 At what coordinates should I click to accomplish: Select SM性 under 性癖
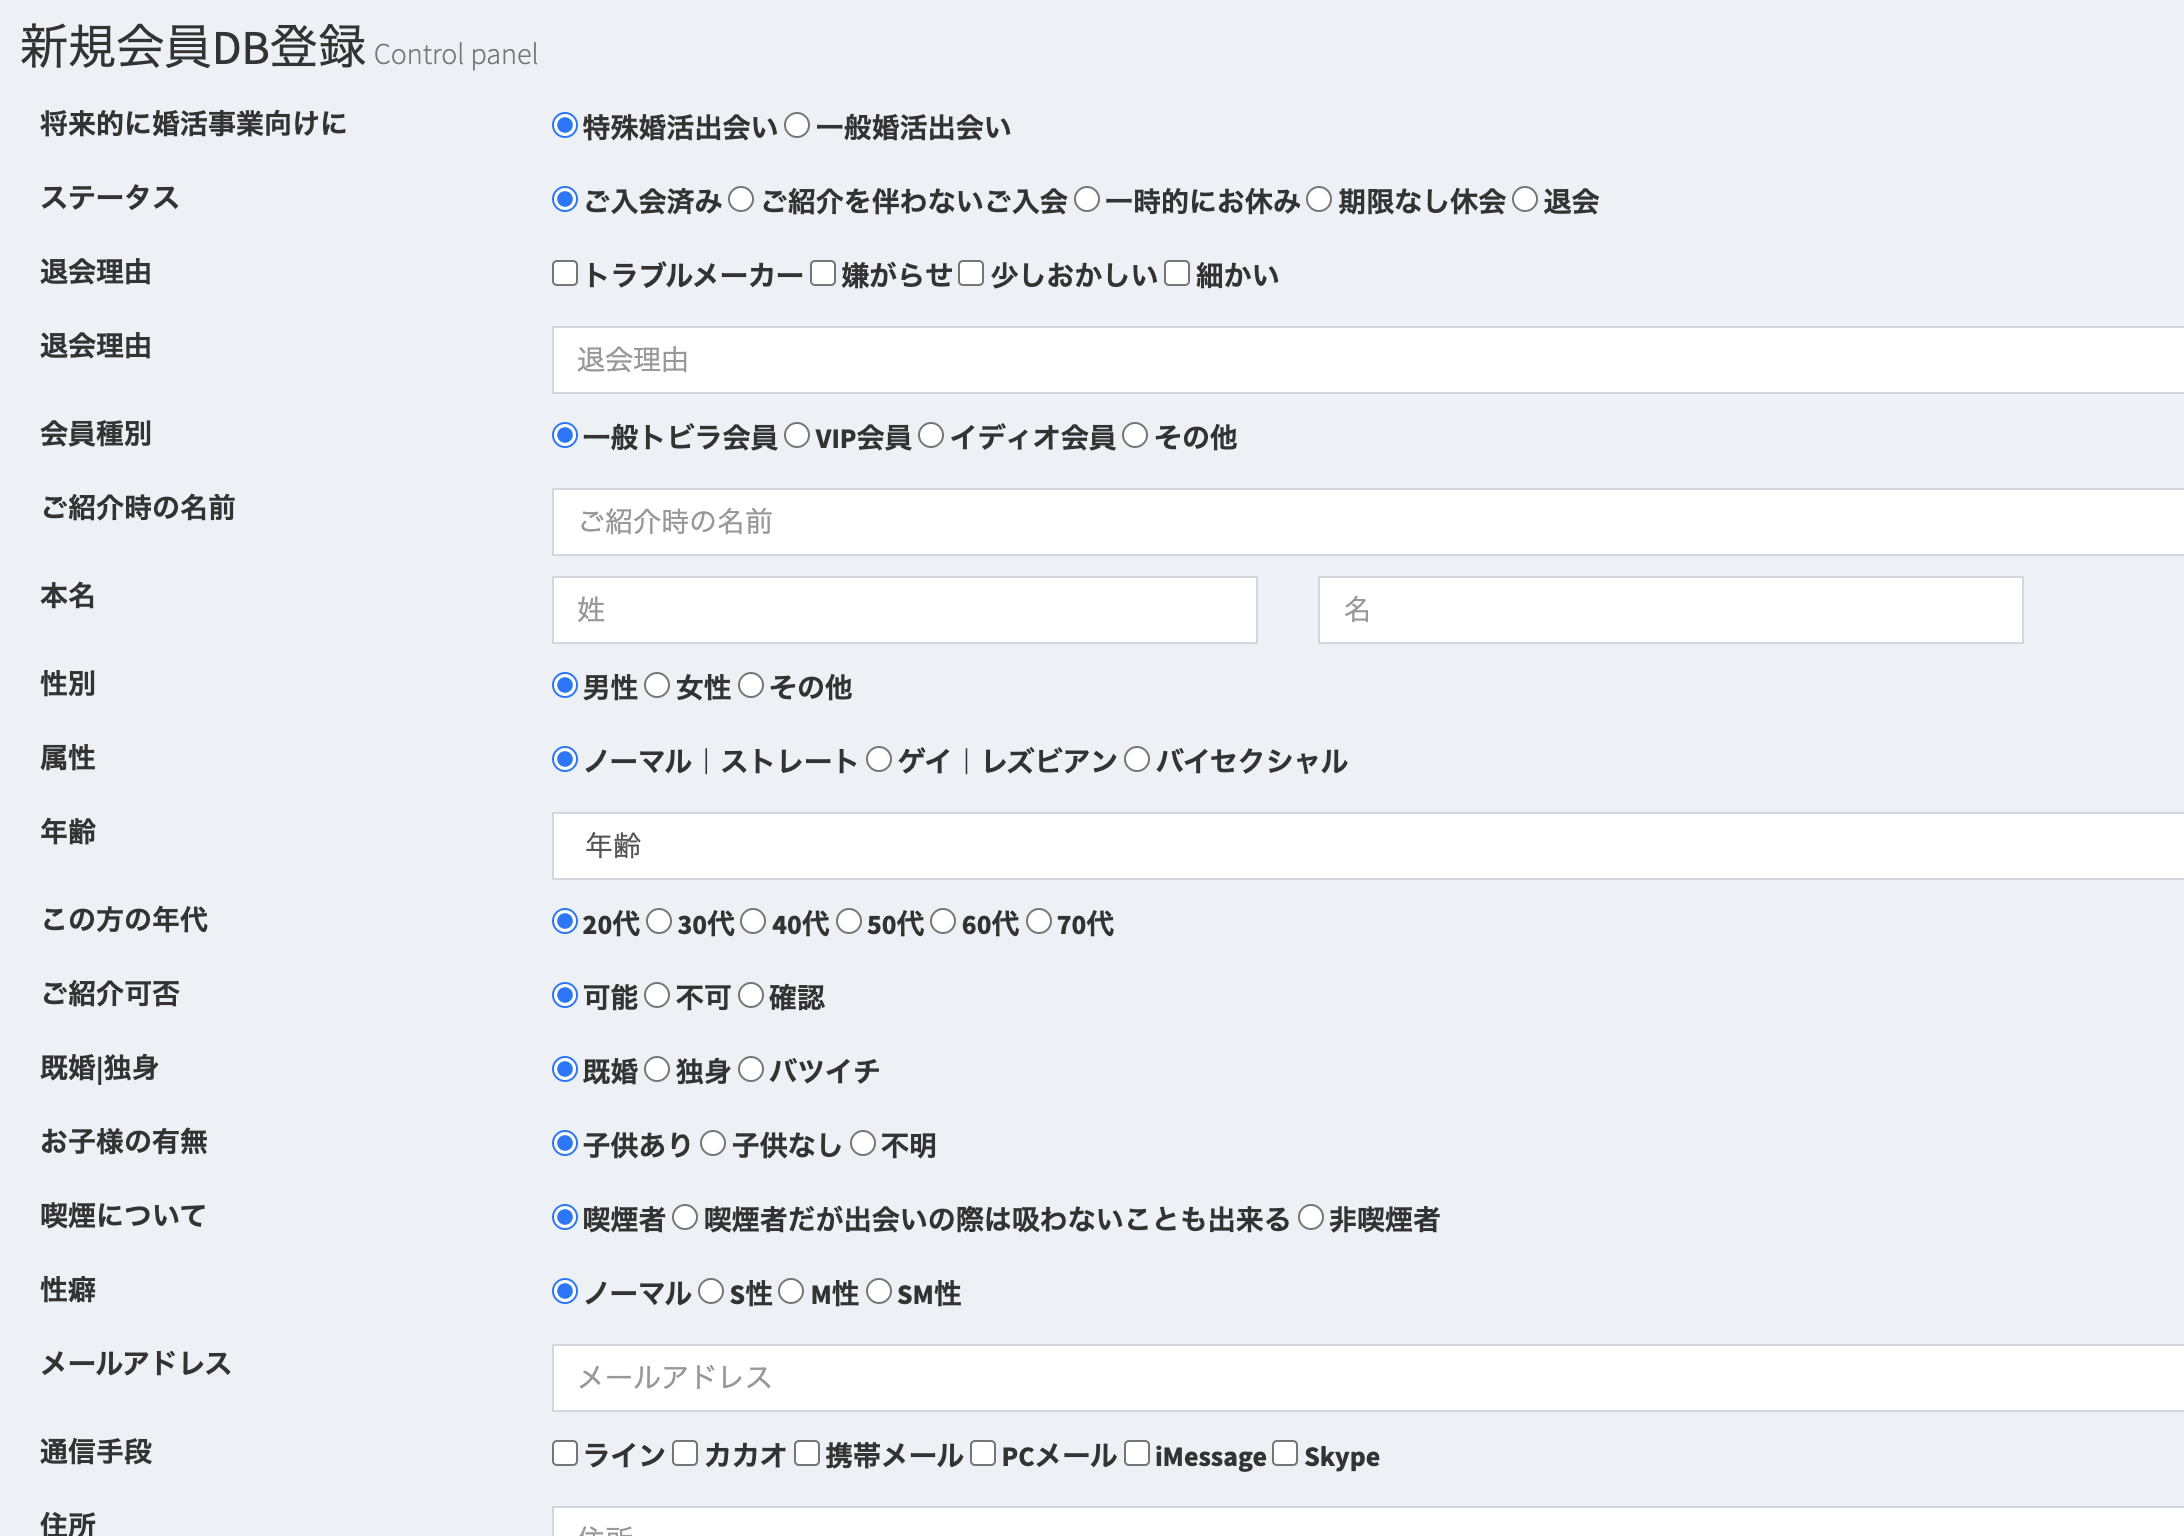(879, 1291)
